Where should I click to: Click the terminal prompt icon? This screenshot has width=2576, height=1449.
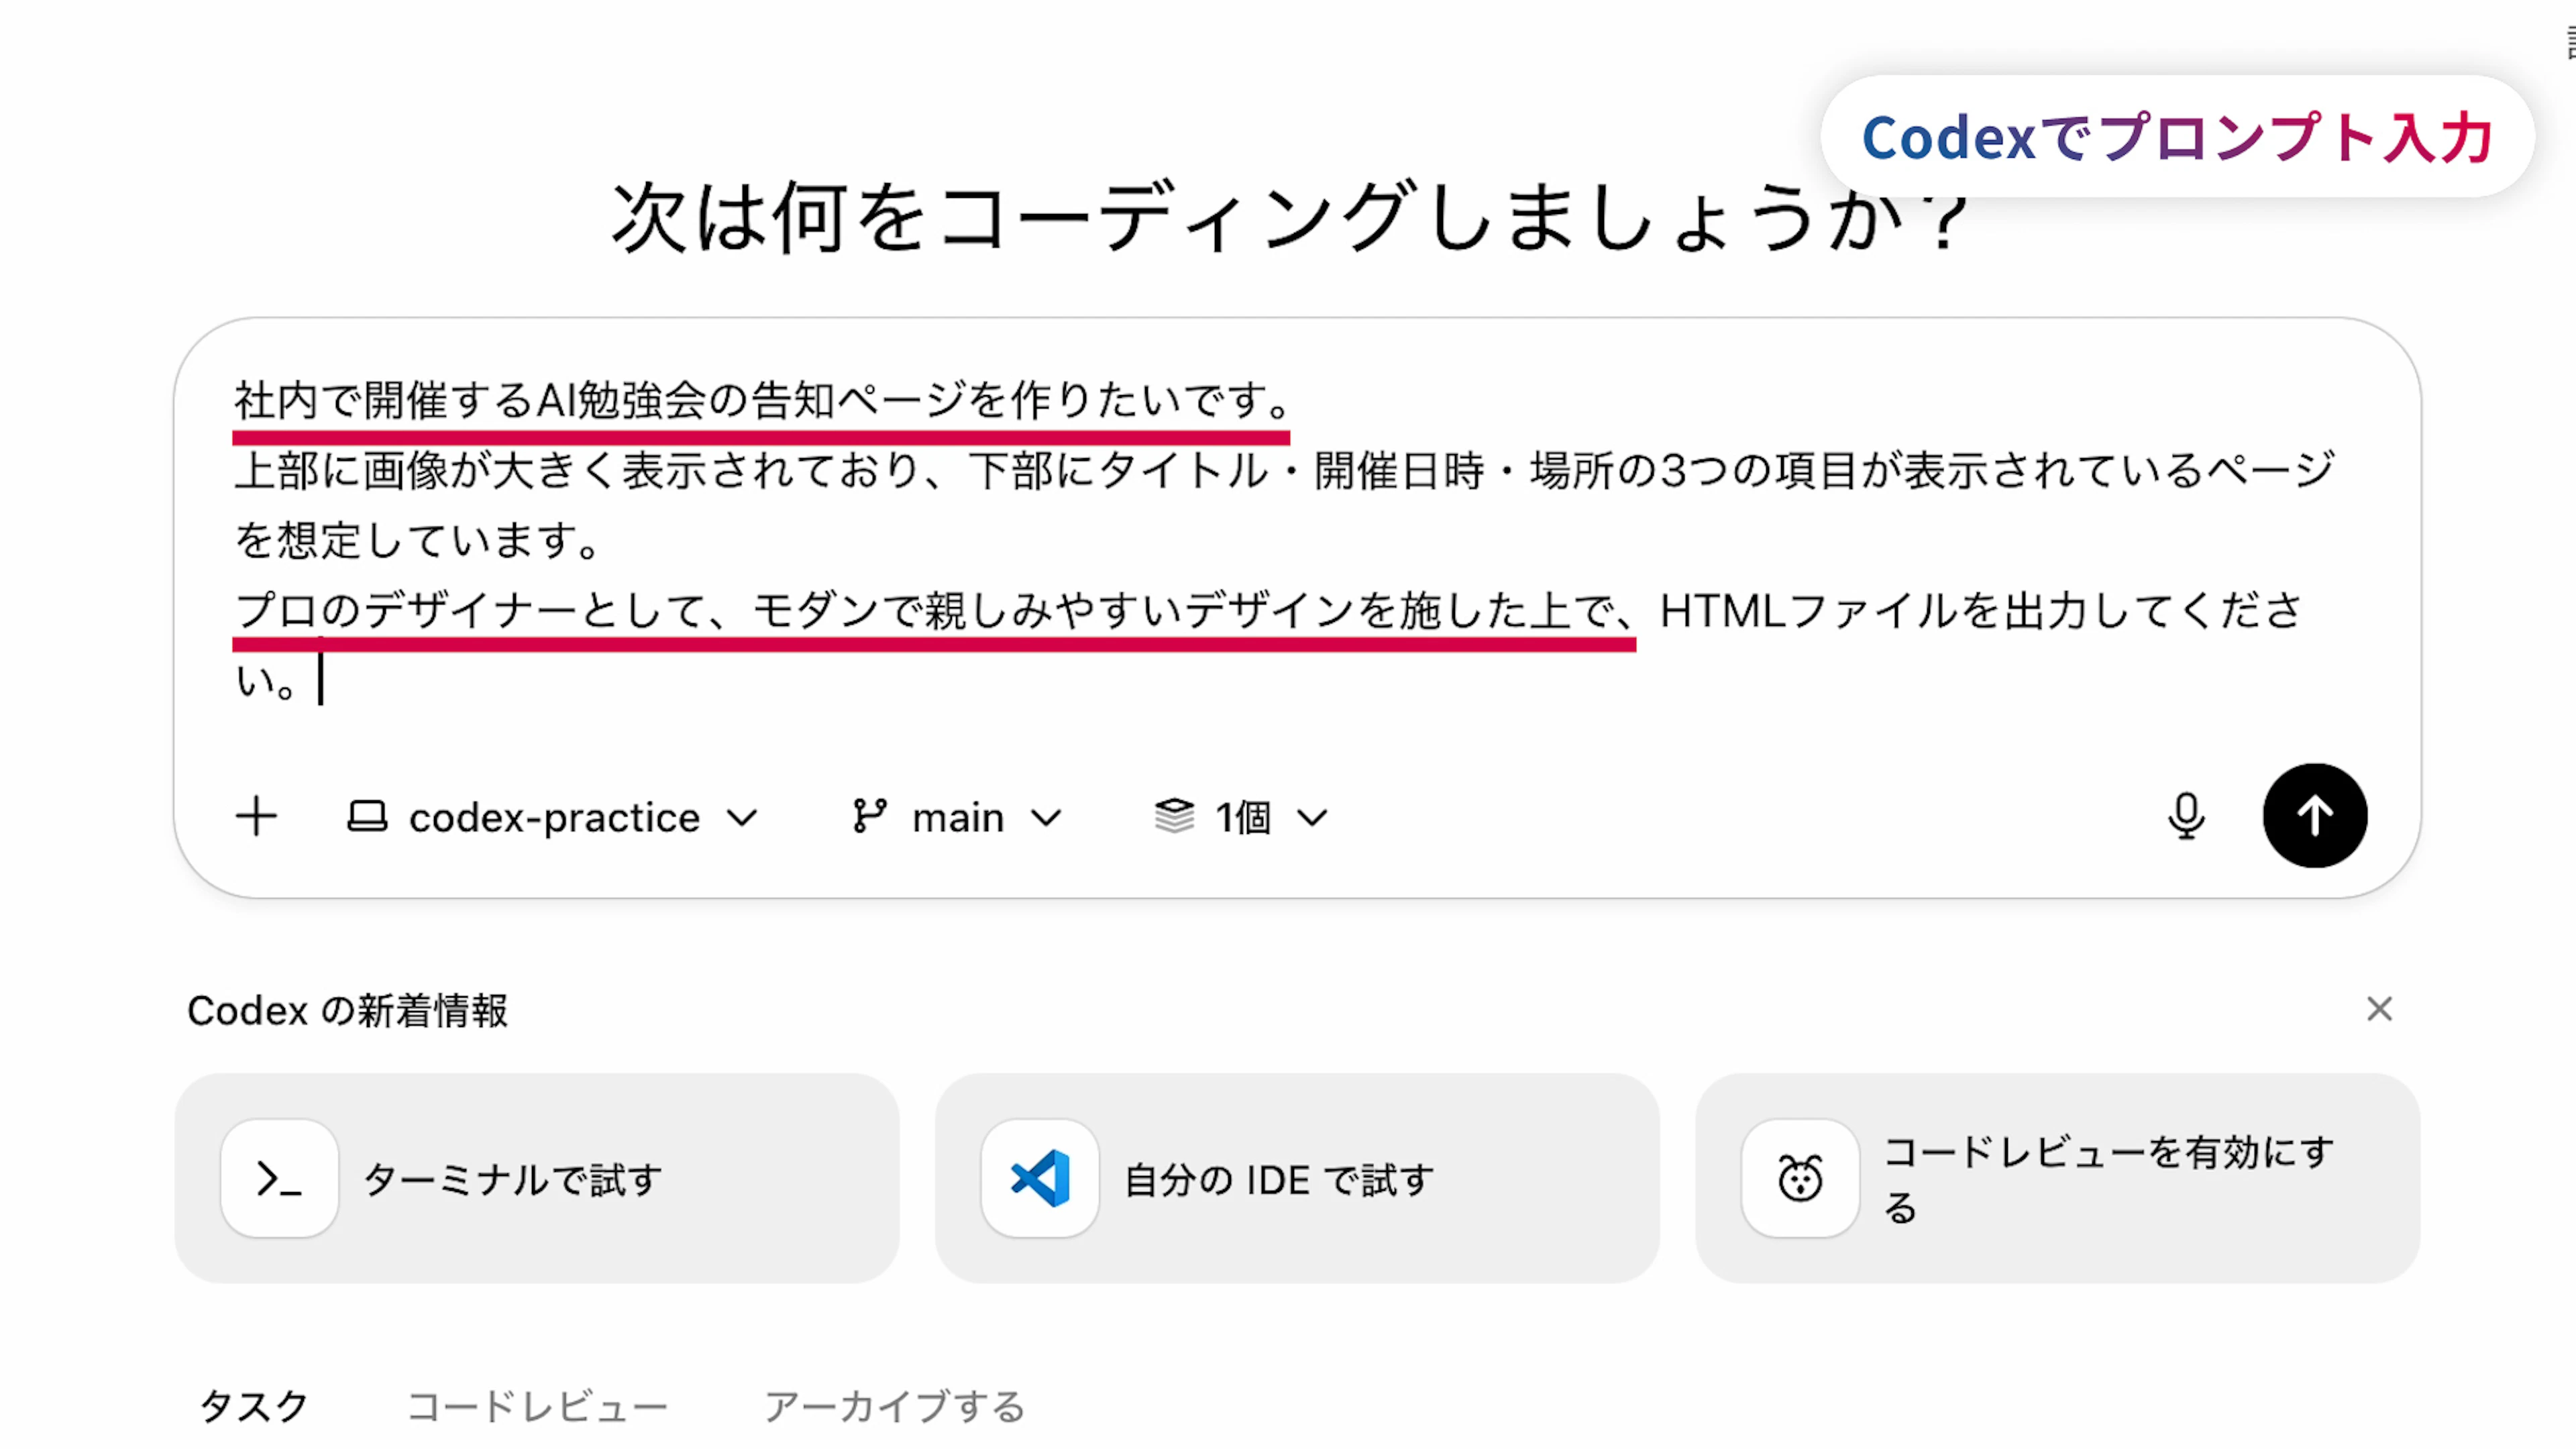[279, 1178]
